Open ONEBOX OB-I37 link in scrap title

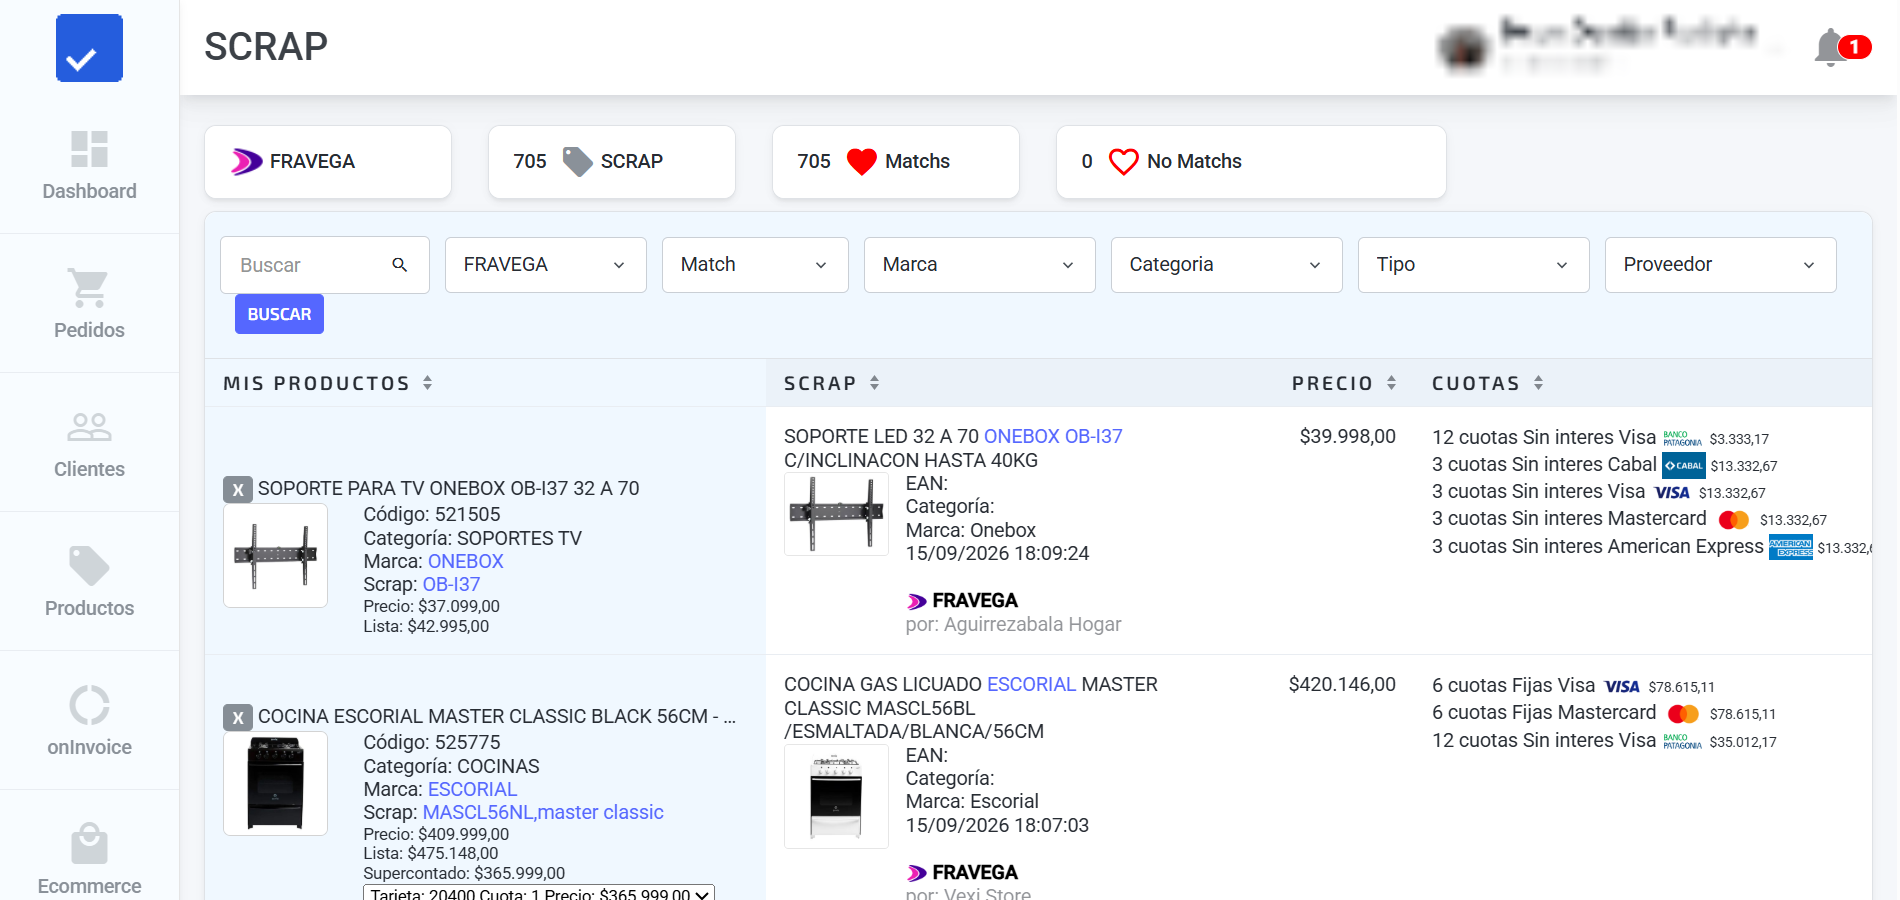(1053, 436)
